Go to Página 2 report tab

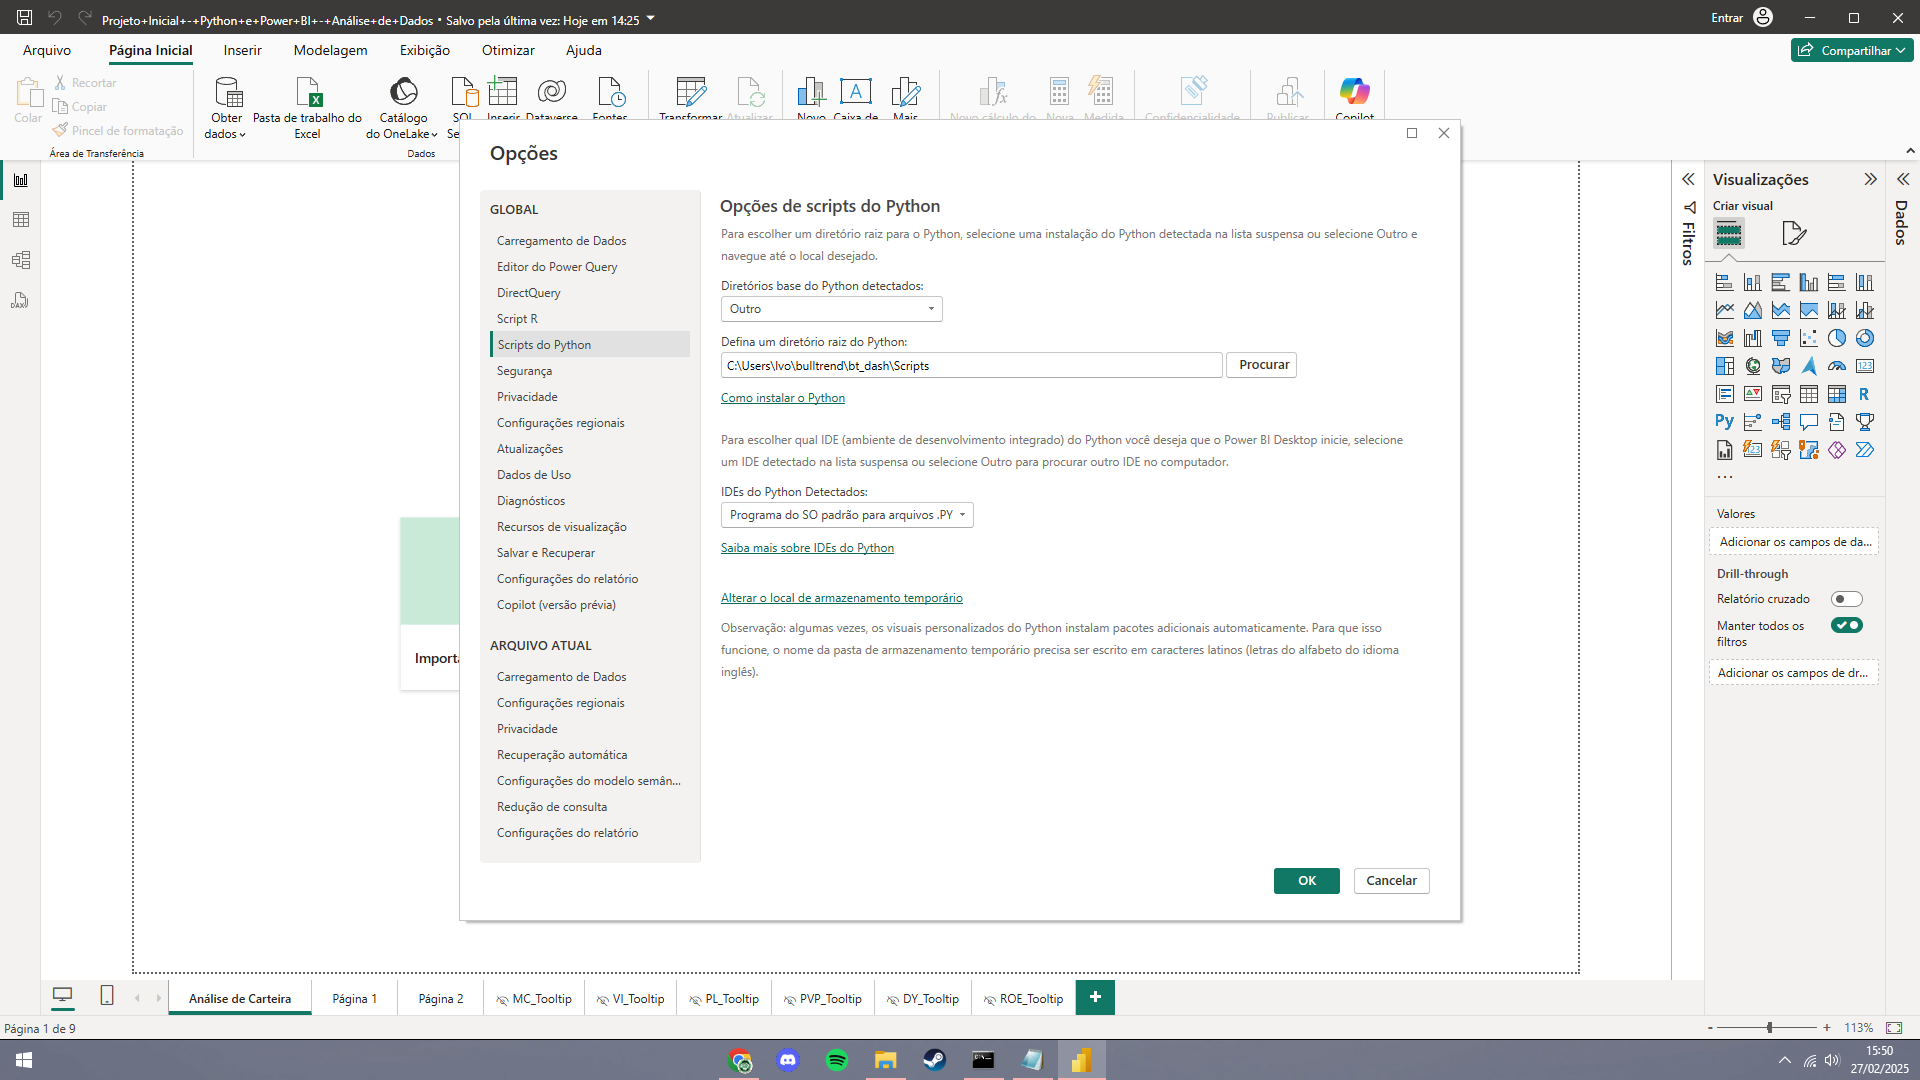(x=440, y=999)
